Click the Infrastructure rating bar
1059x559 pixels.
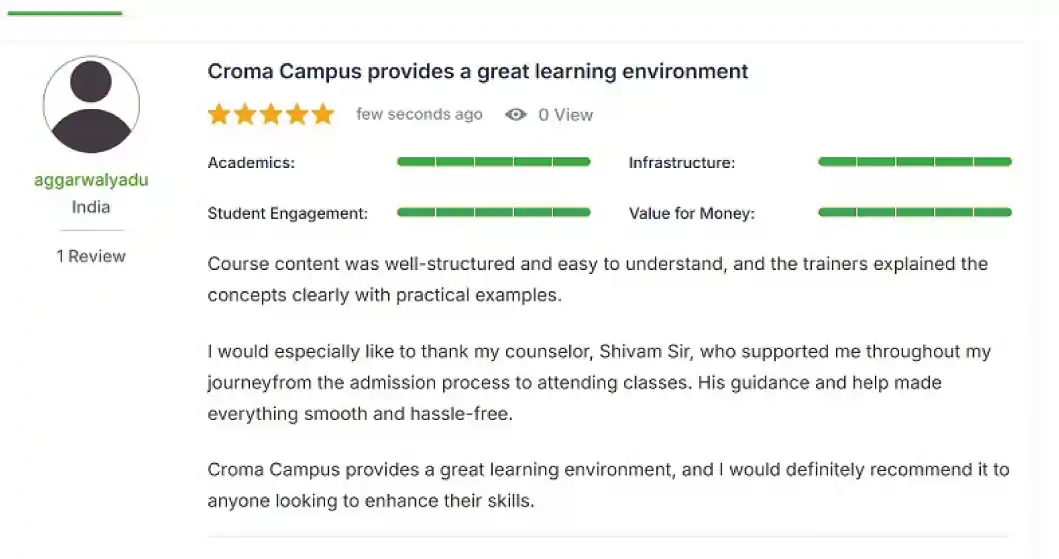pos(914,162)
